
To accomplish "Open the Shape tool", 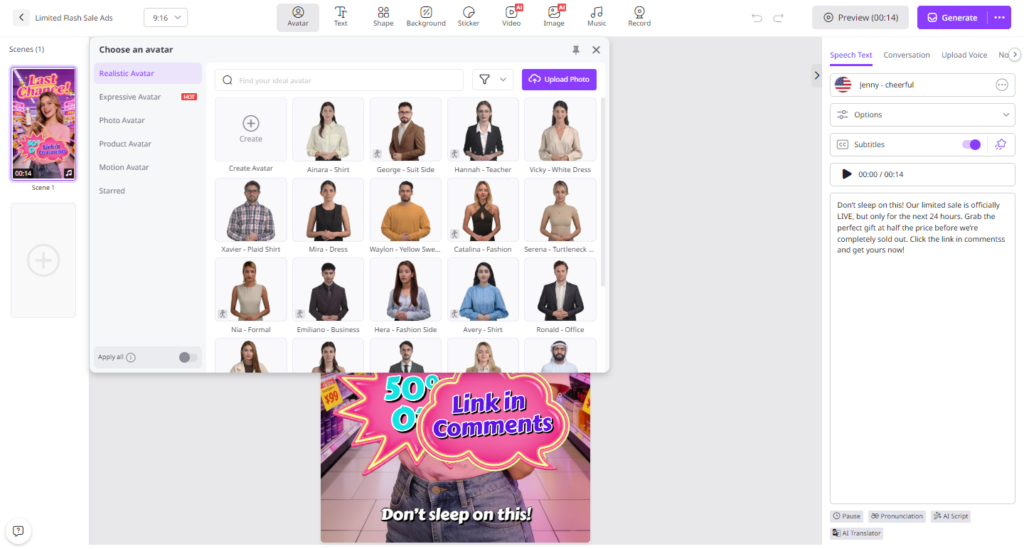I will click(x=383, y=16).
